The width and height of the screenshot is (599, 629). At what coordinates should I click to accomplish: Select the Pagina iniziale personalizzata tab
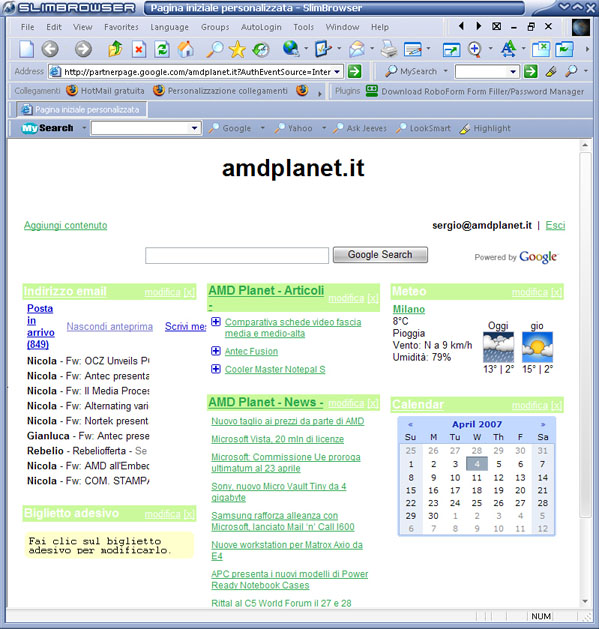(x=82, y=110)
